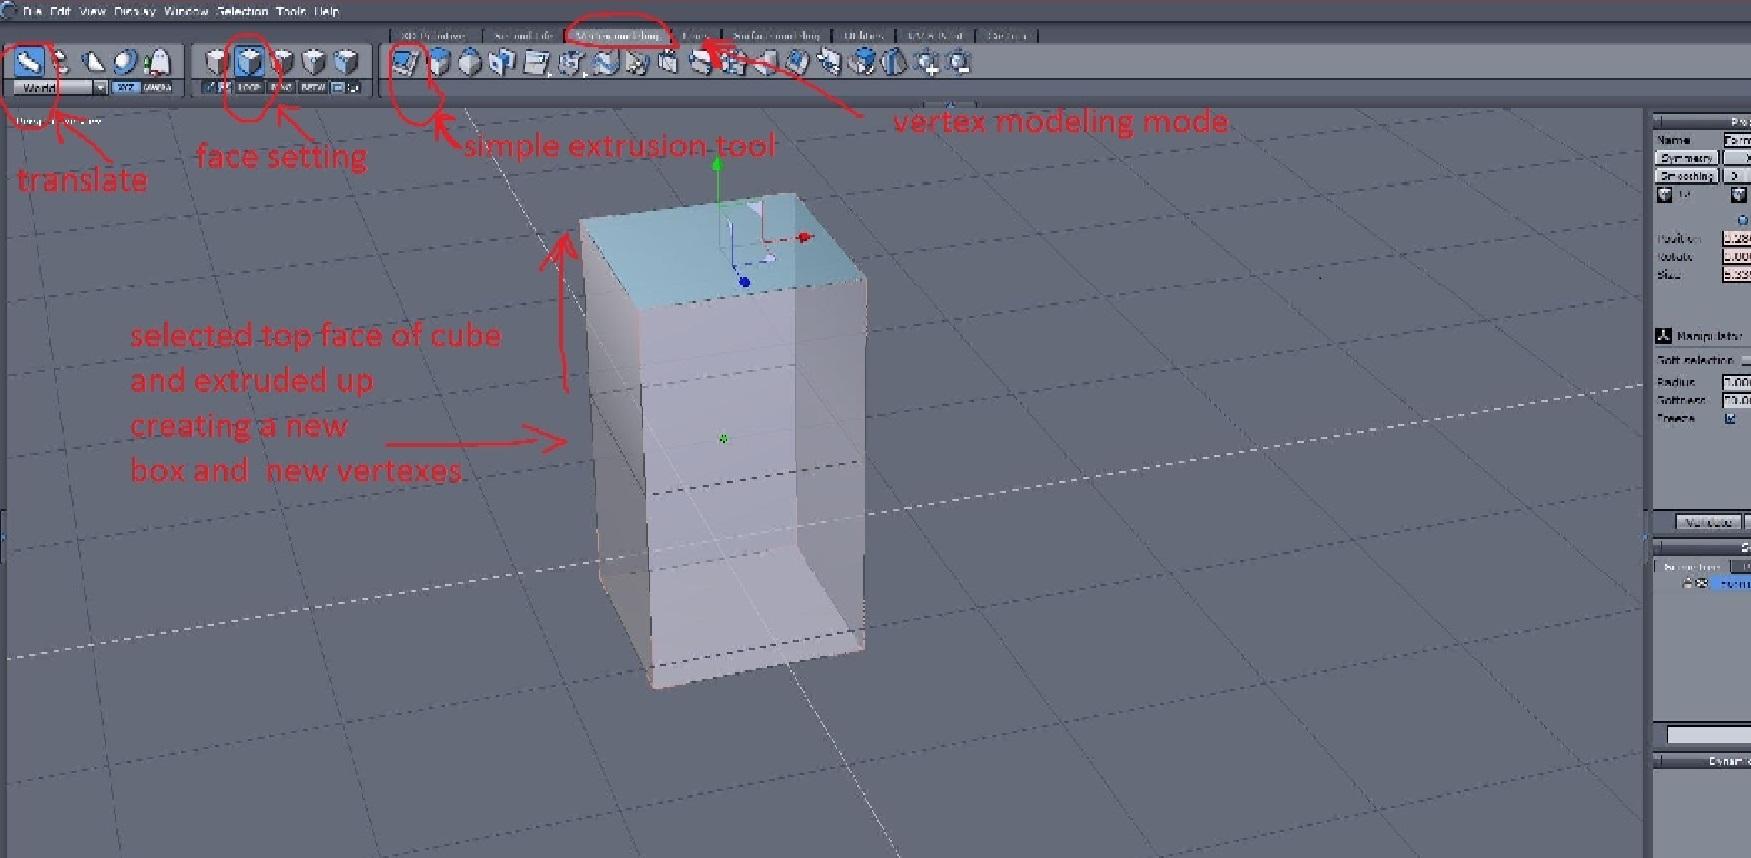Toggle the Freeze checkbox
This screenshot has width=1751, height=858.
coord(1730,418)
